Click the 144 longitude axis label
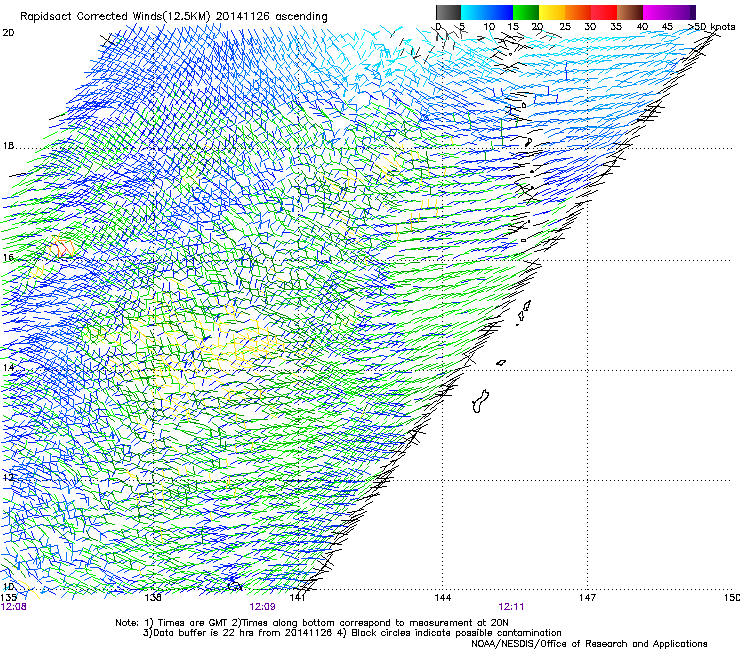The width and height of the screenshot is (740, 650). [443, 598]
